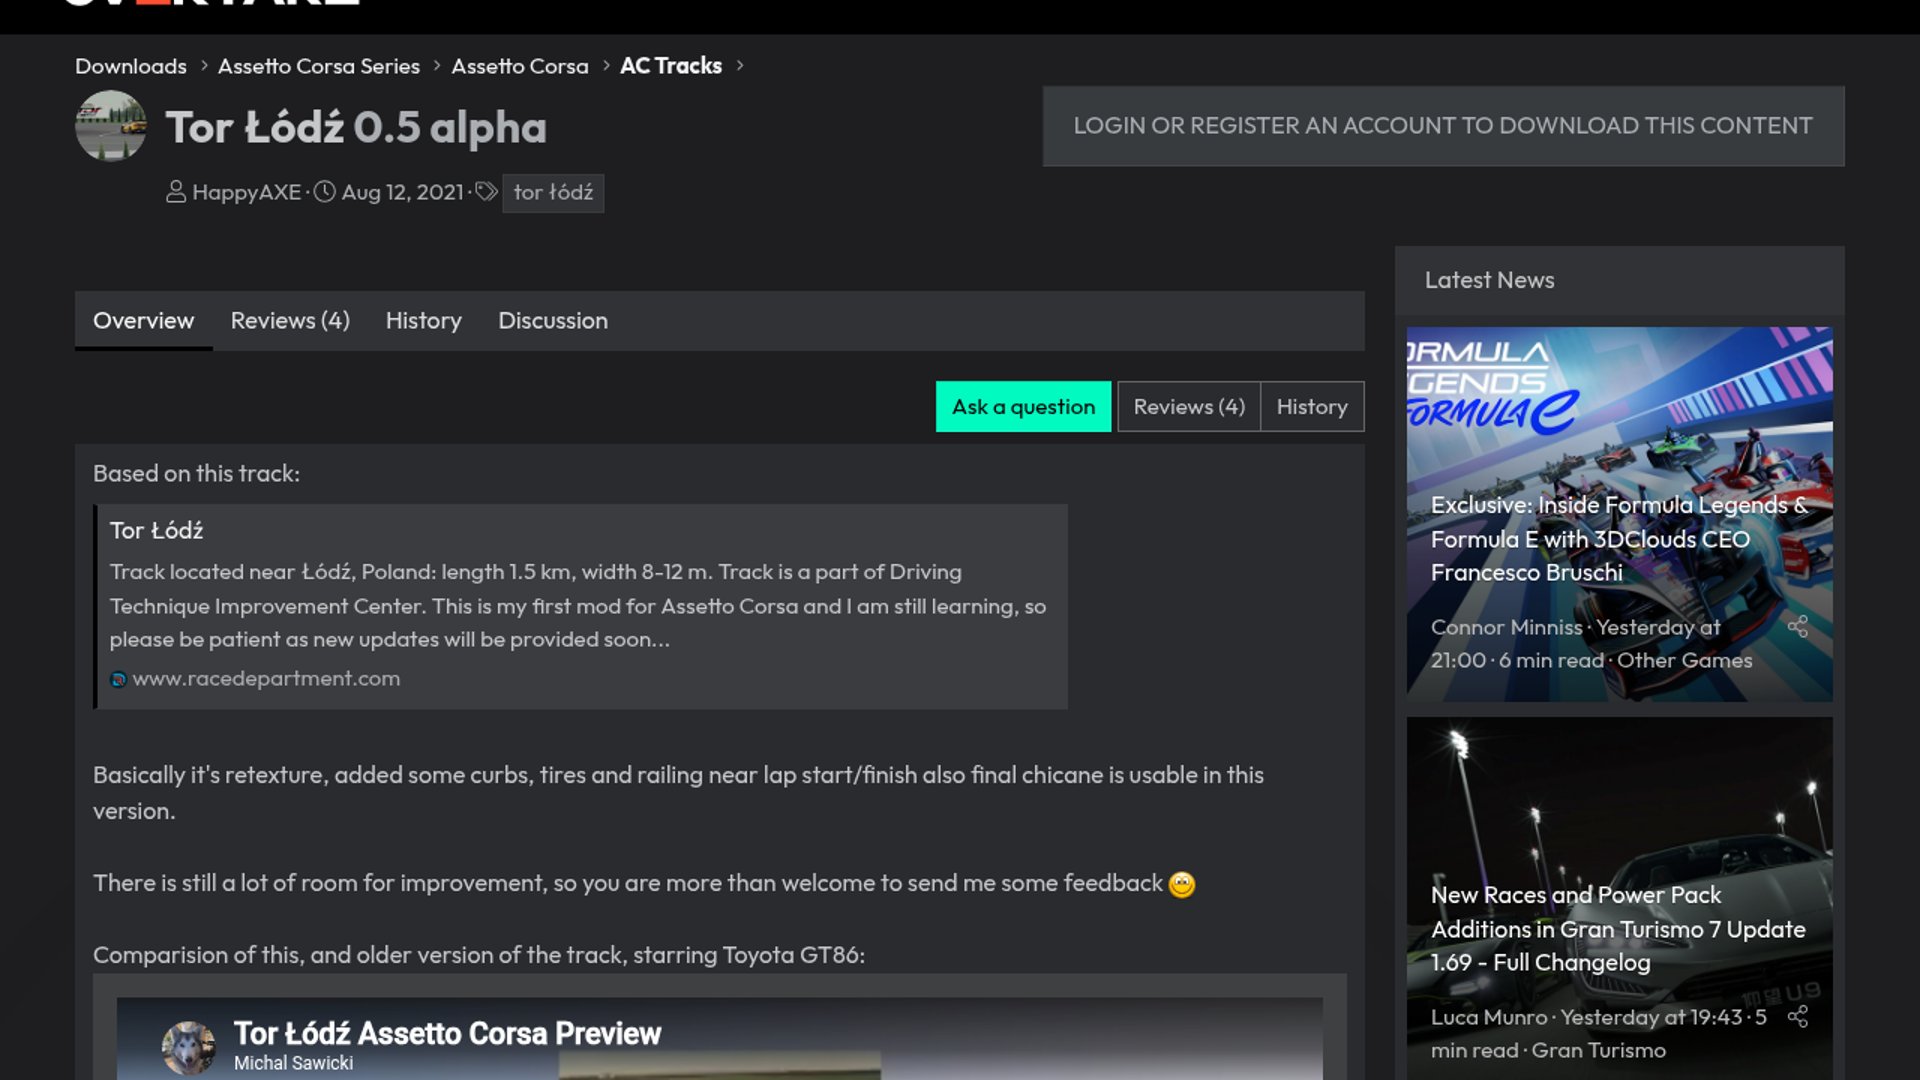Click Login or Register to download button
The height and width of the screenshot is (1080, 1920).
1443,126
